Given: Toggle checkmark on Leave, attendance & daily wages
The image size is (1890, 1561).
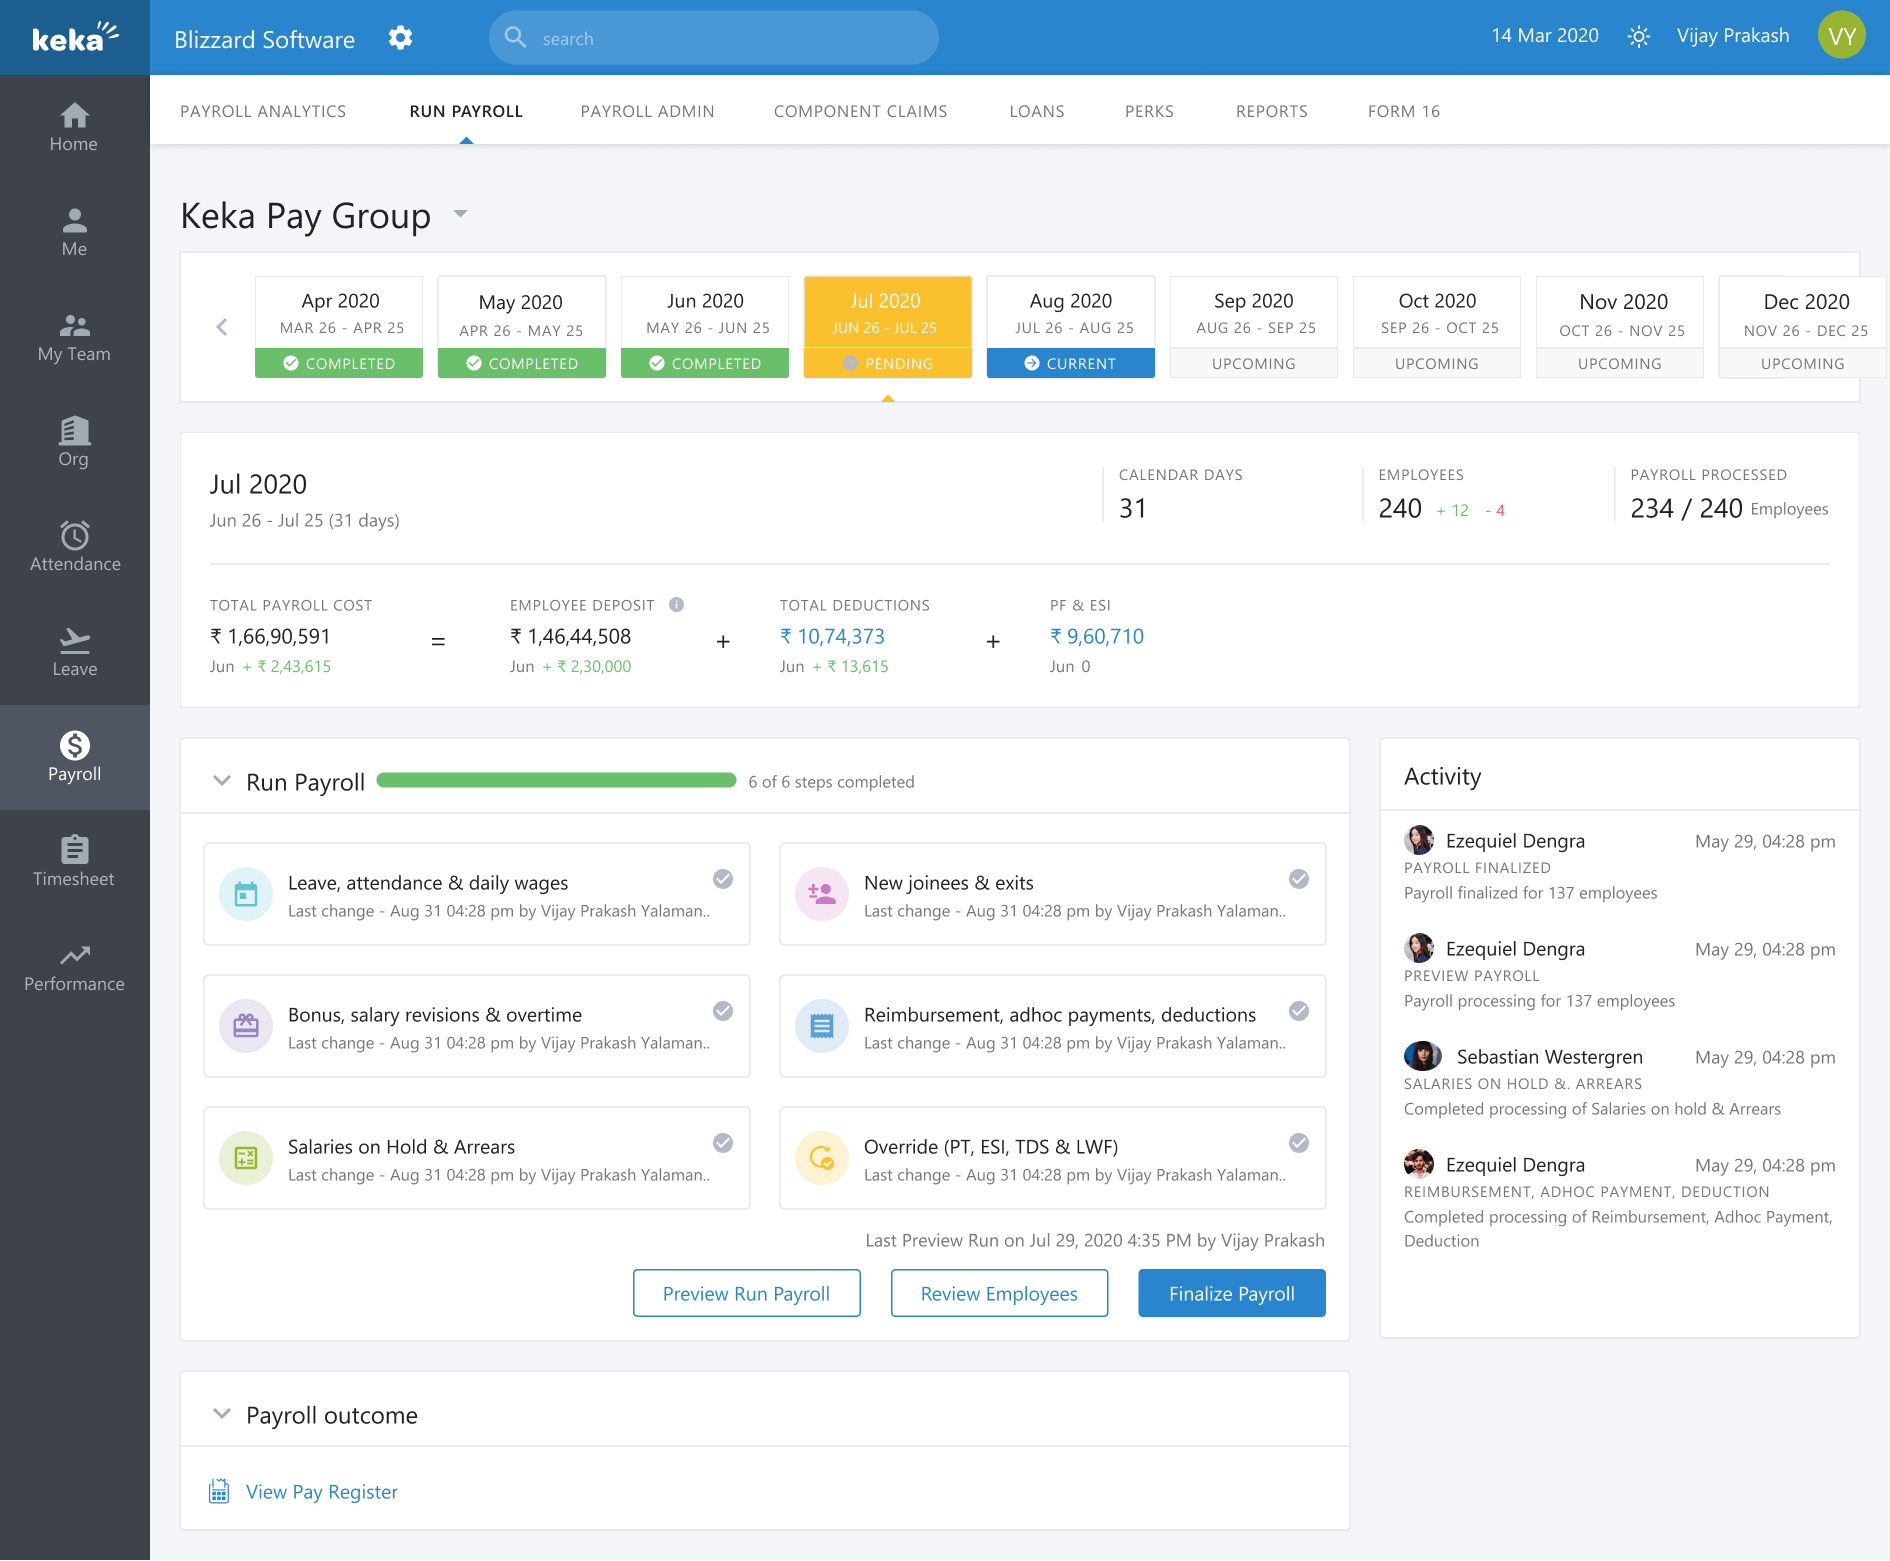Looking at the screenshot, I should [x=723, y=879].
